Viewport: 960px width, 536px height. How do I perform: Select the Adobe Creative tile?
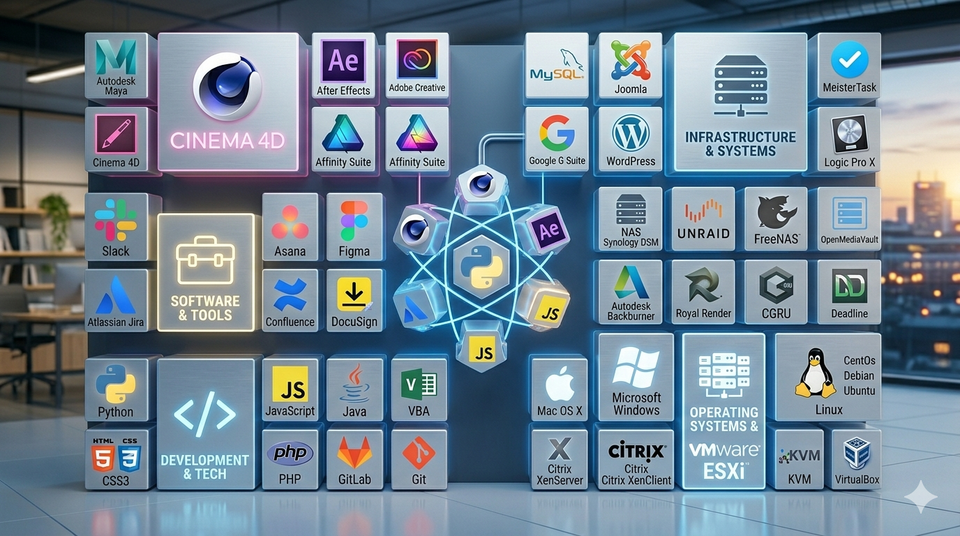(x=417, y=65)
